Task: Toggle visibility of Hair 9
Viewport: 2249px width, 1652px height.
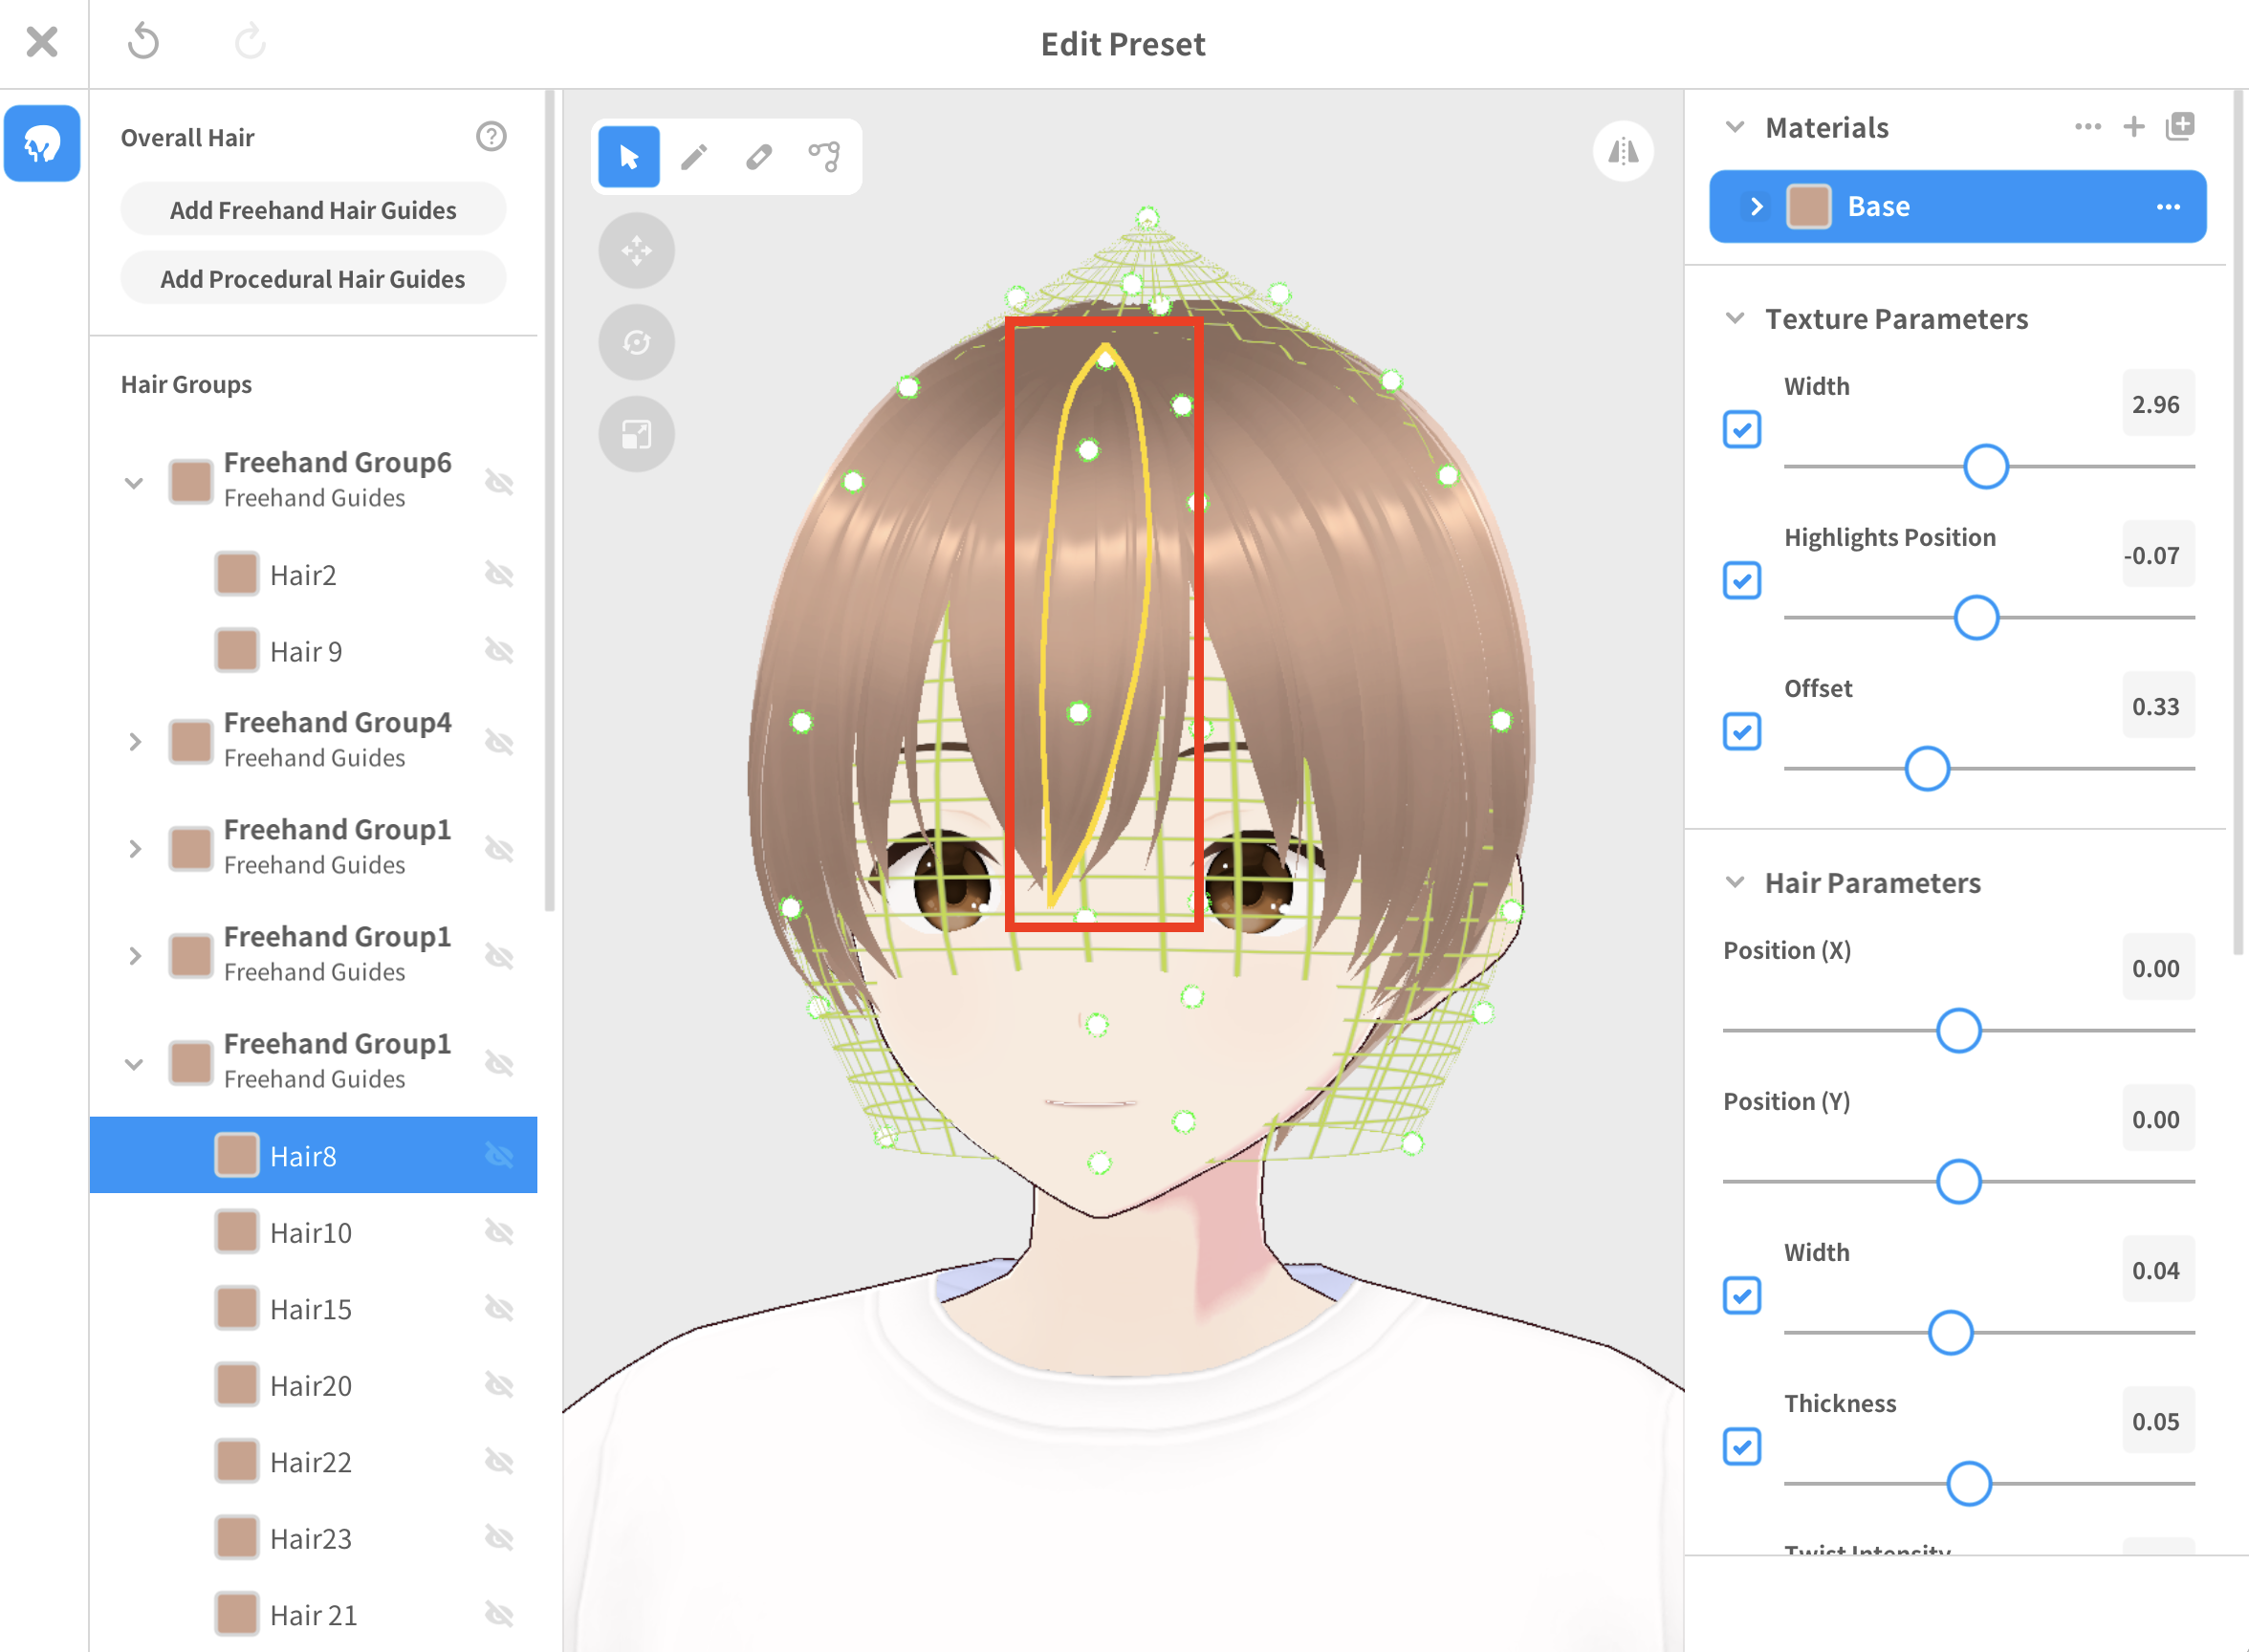Action: 499,651
